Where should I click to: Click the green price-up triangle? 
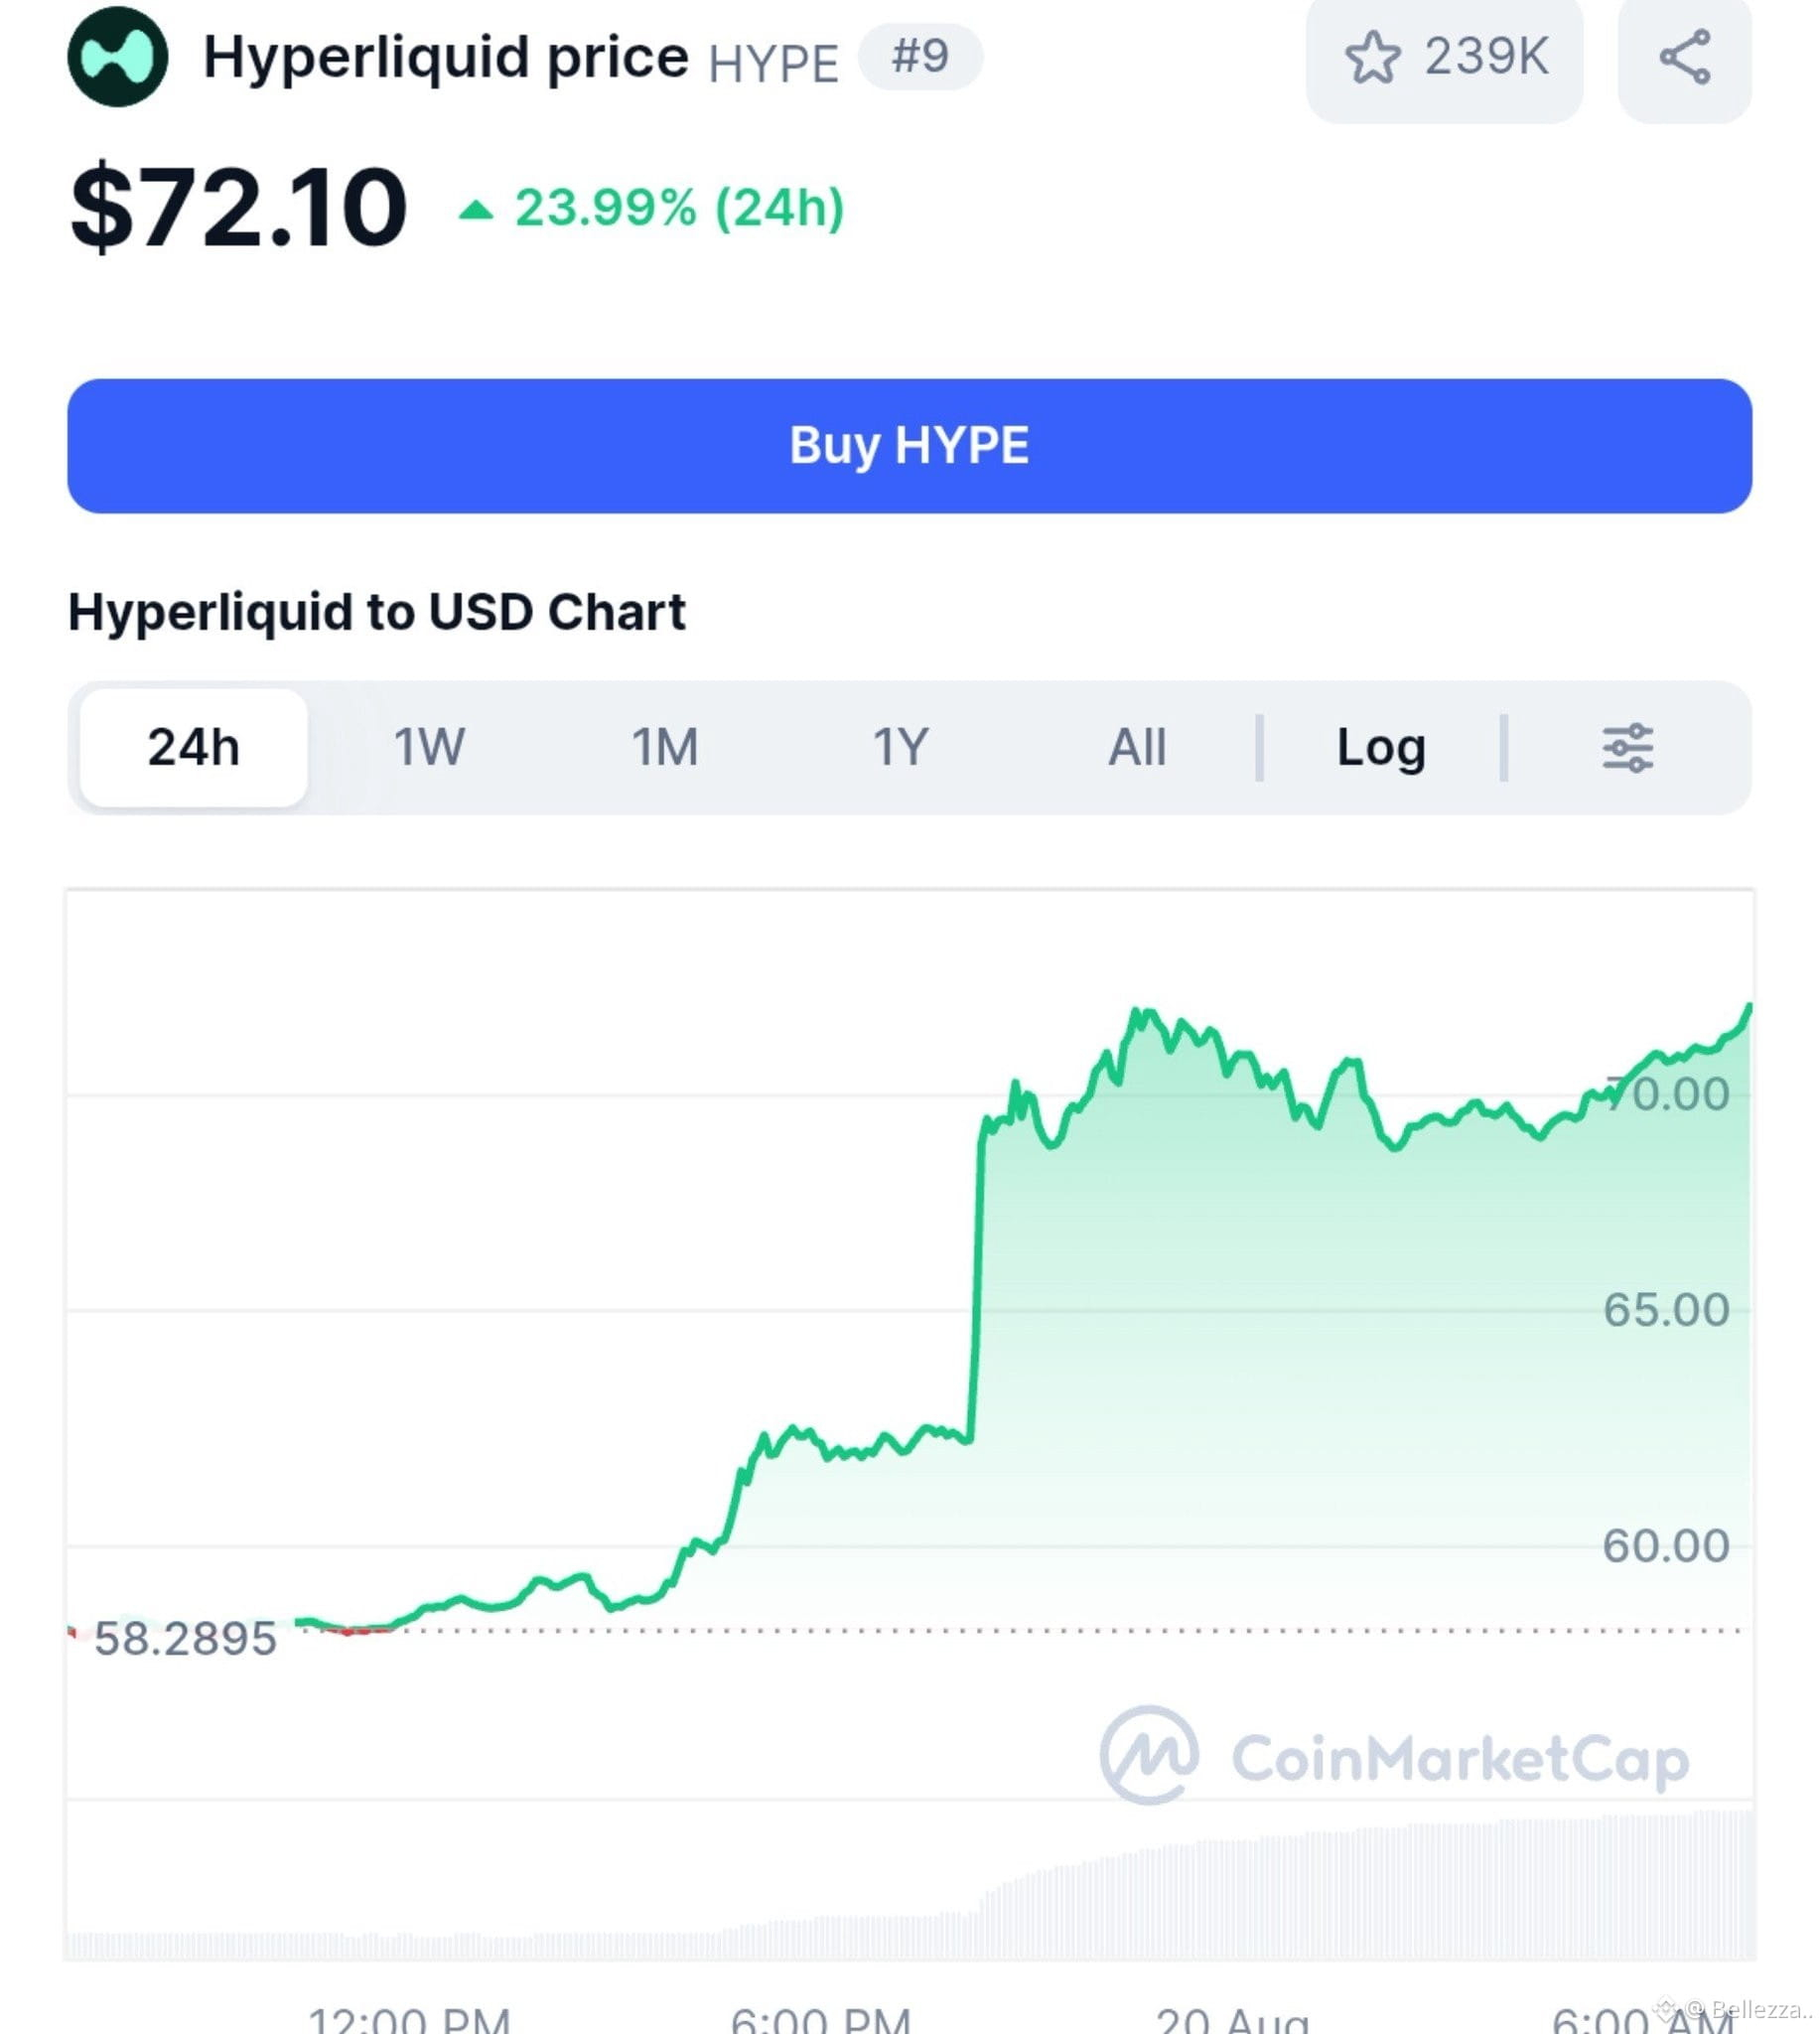(x=476, y=209)
